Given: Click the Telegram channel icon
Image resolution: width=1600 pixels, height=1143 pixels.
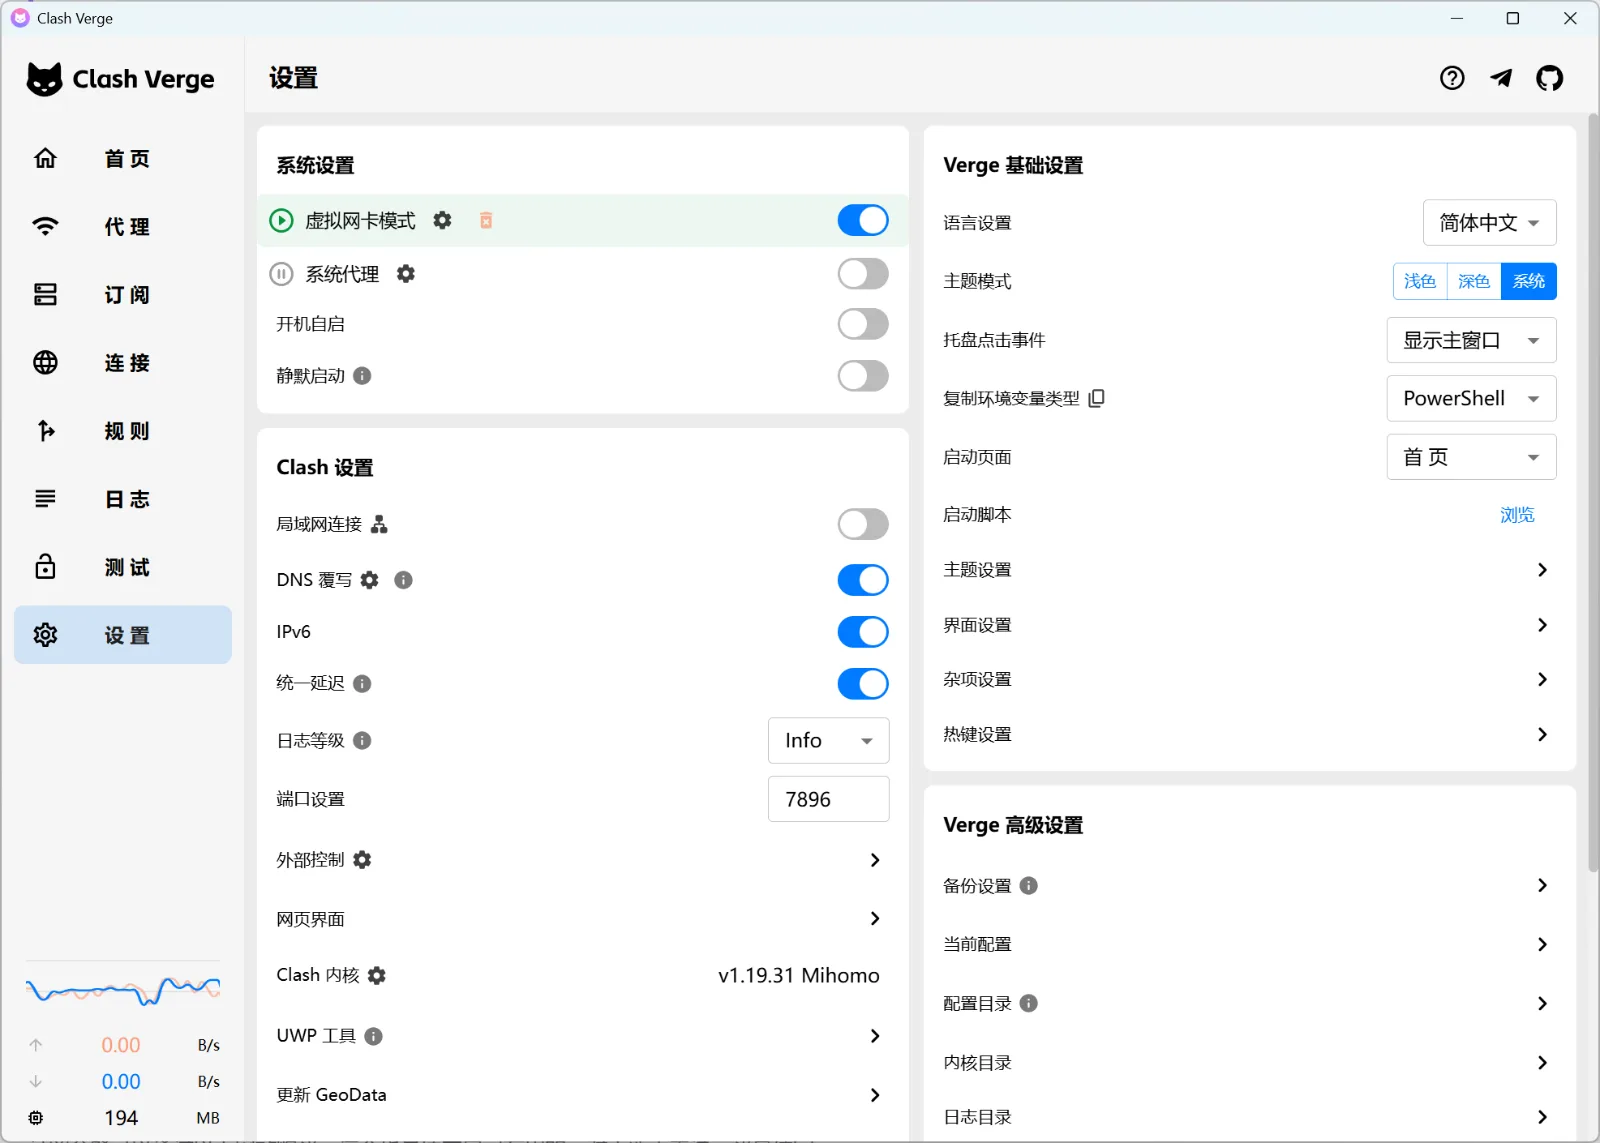Looking at the screenshot, I should click(x=1501, y=78).
